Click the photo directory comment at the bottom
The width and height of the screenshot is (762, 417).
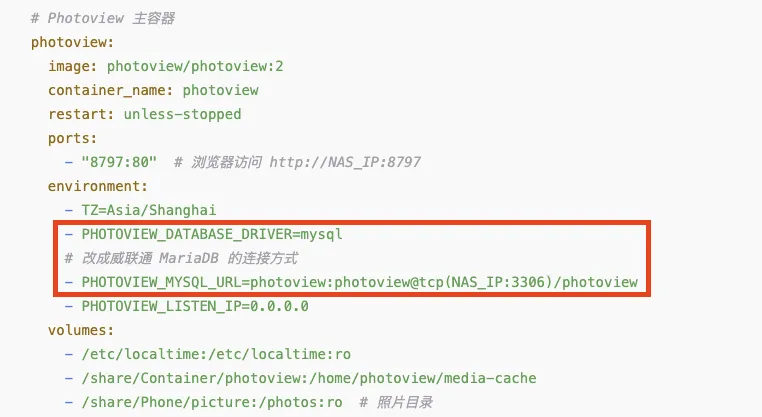(x=396, y=402)
